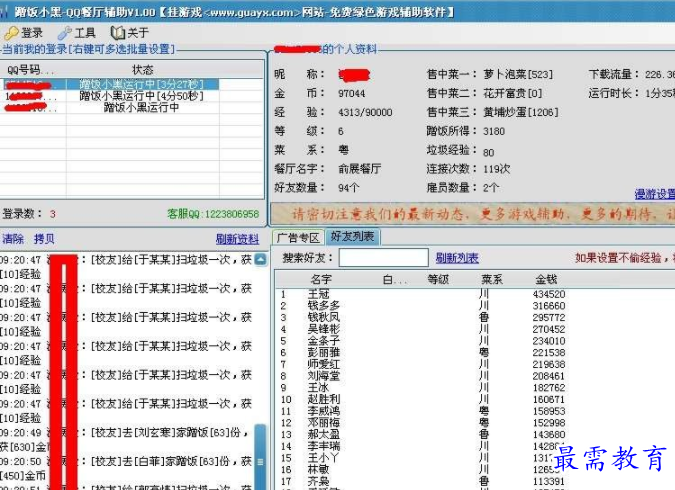Image resolution: width=675 pixels, height=490 pixels.
Task: Select friend 彭丽雅 in the list
Action: click(x=324, y=352)
